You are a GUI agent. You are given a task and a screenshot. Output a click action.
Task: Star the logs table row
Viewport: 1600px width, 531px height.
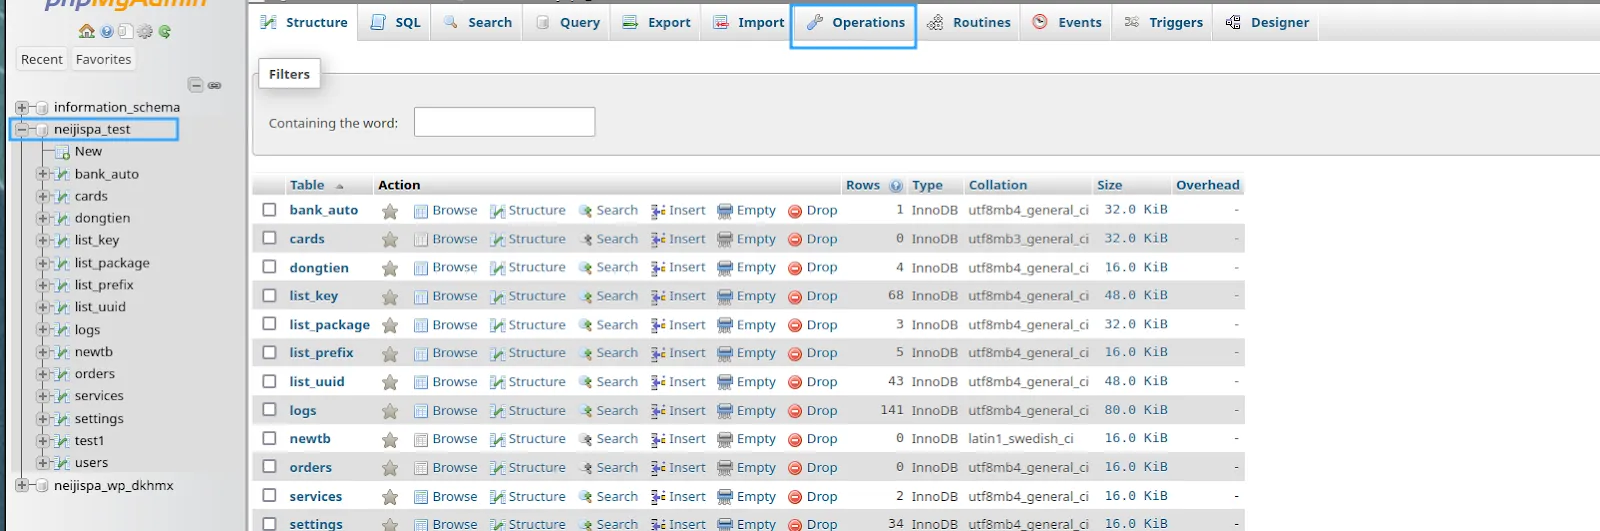coord(390,411)
